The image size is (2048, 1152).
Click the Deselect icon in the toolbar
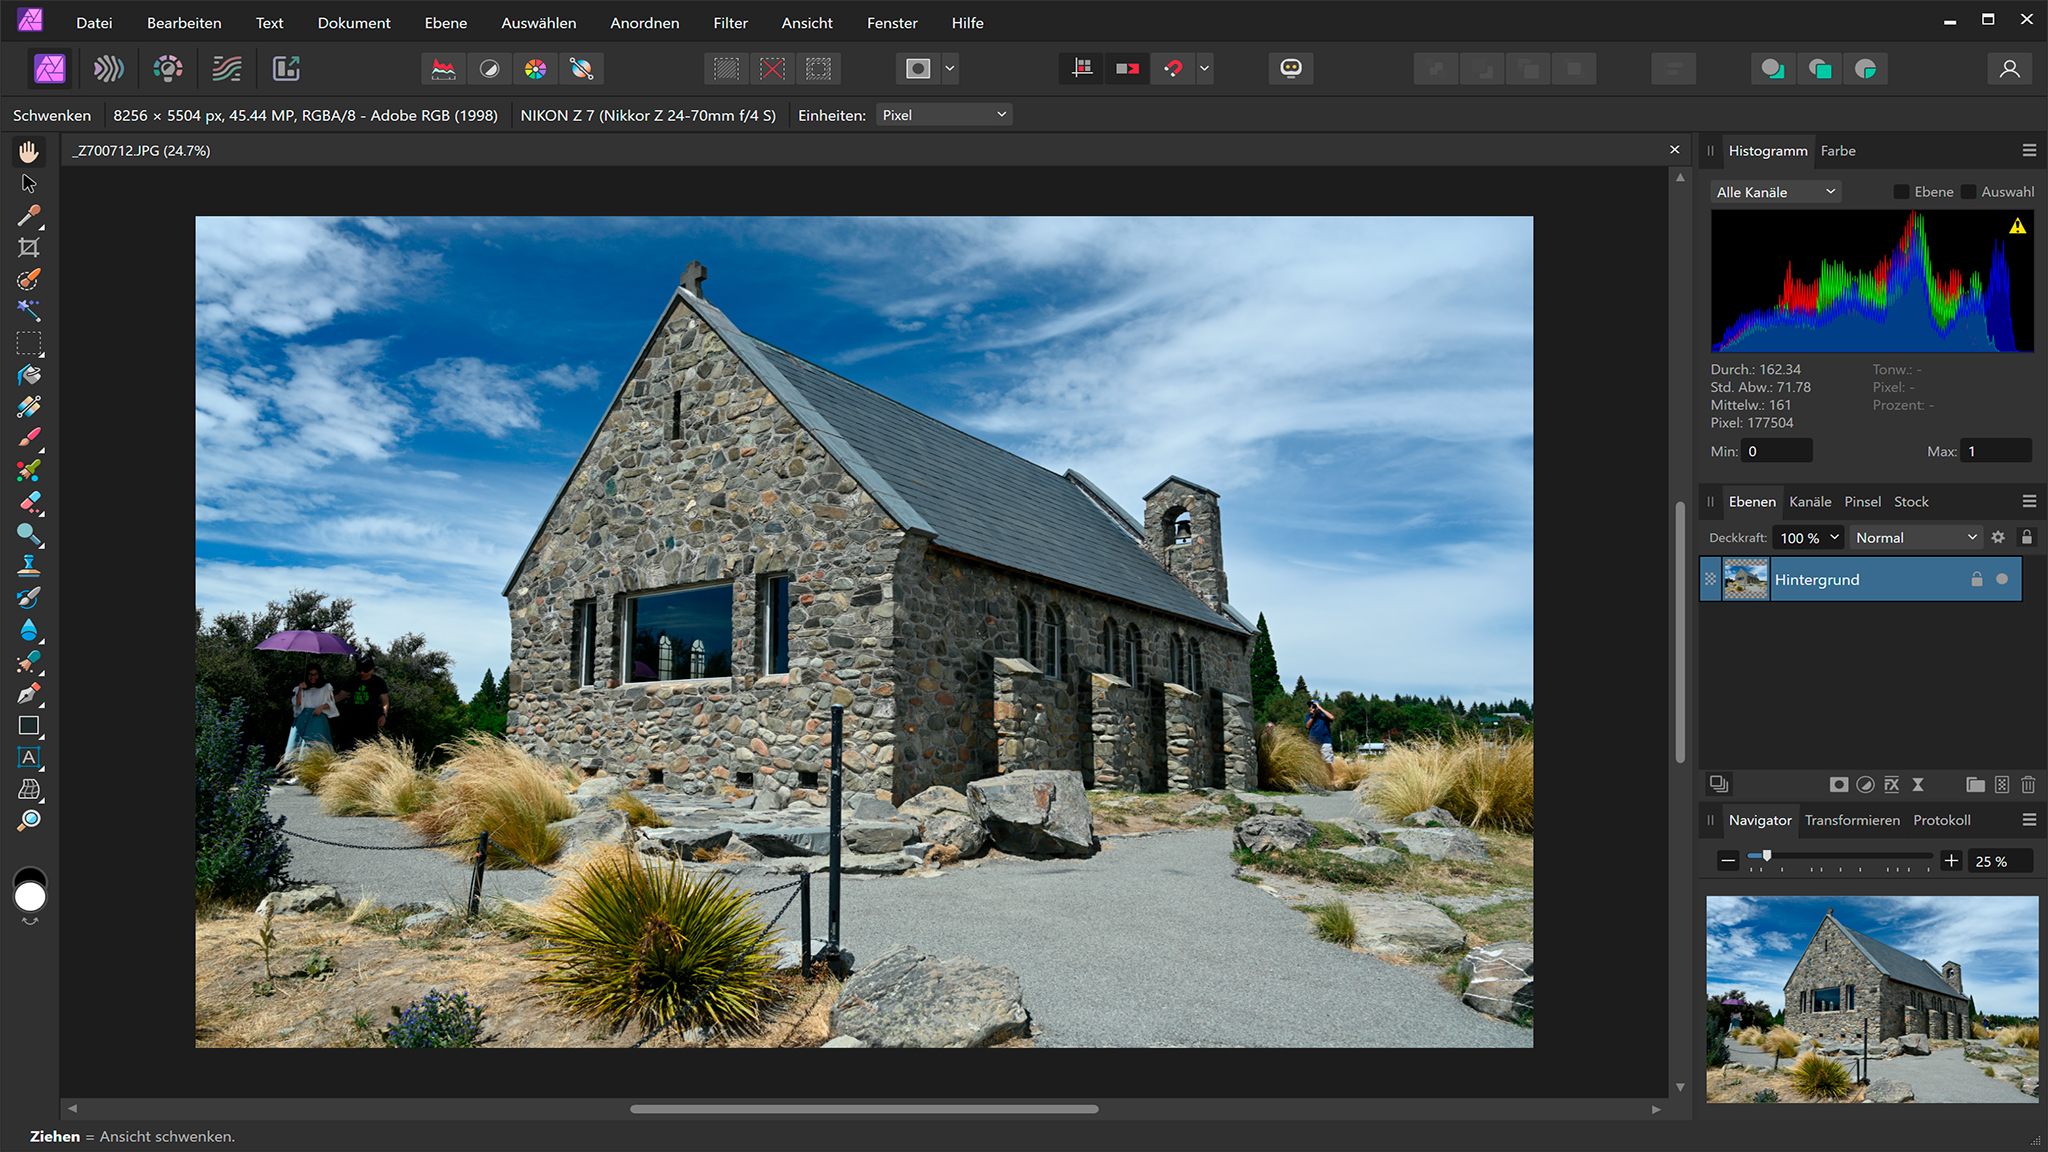coord(772,68)
